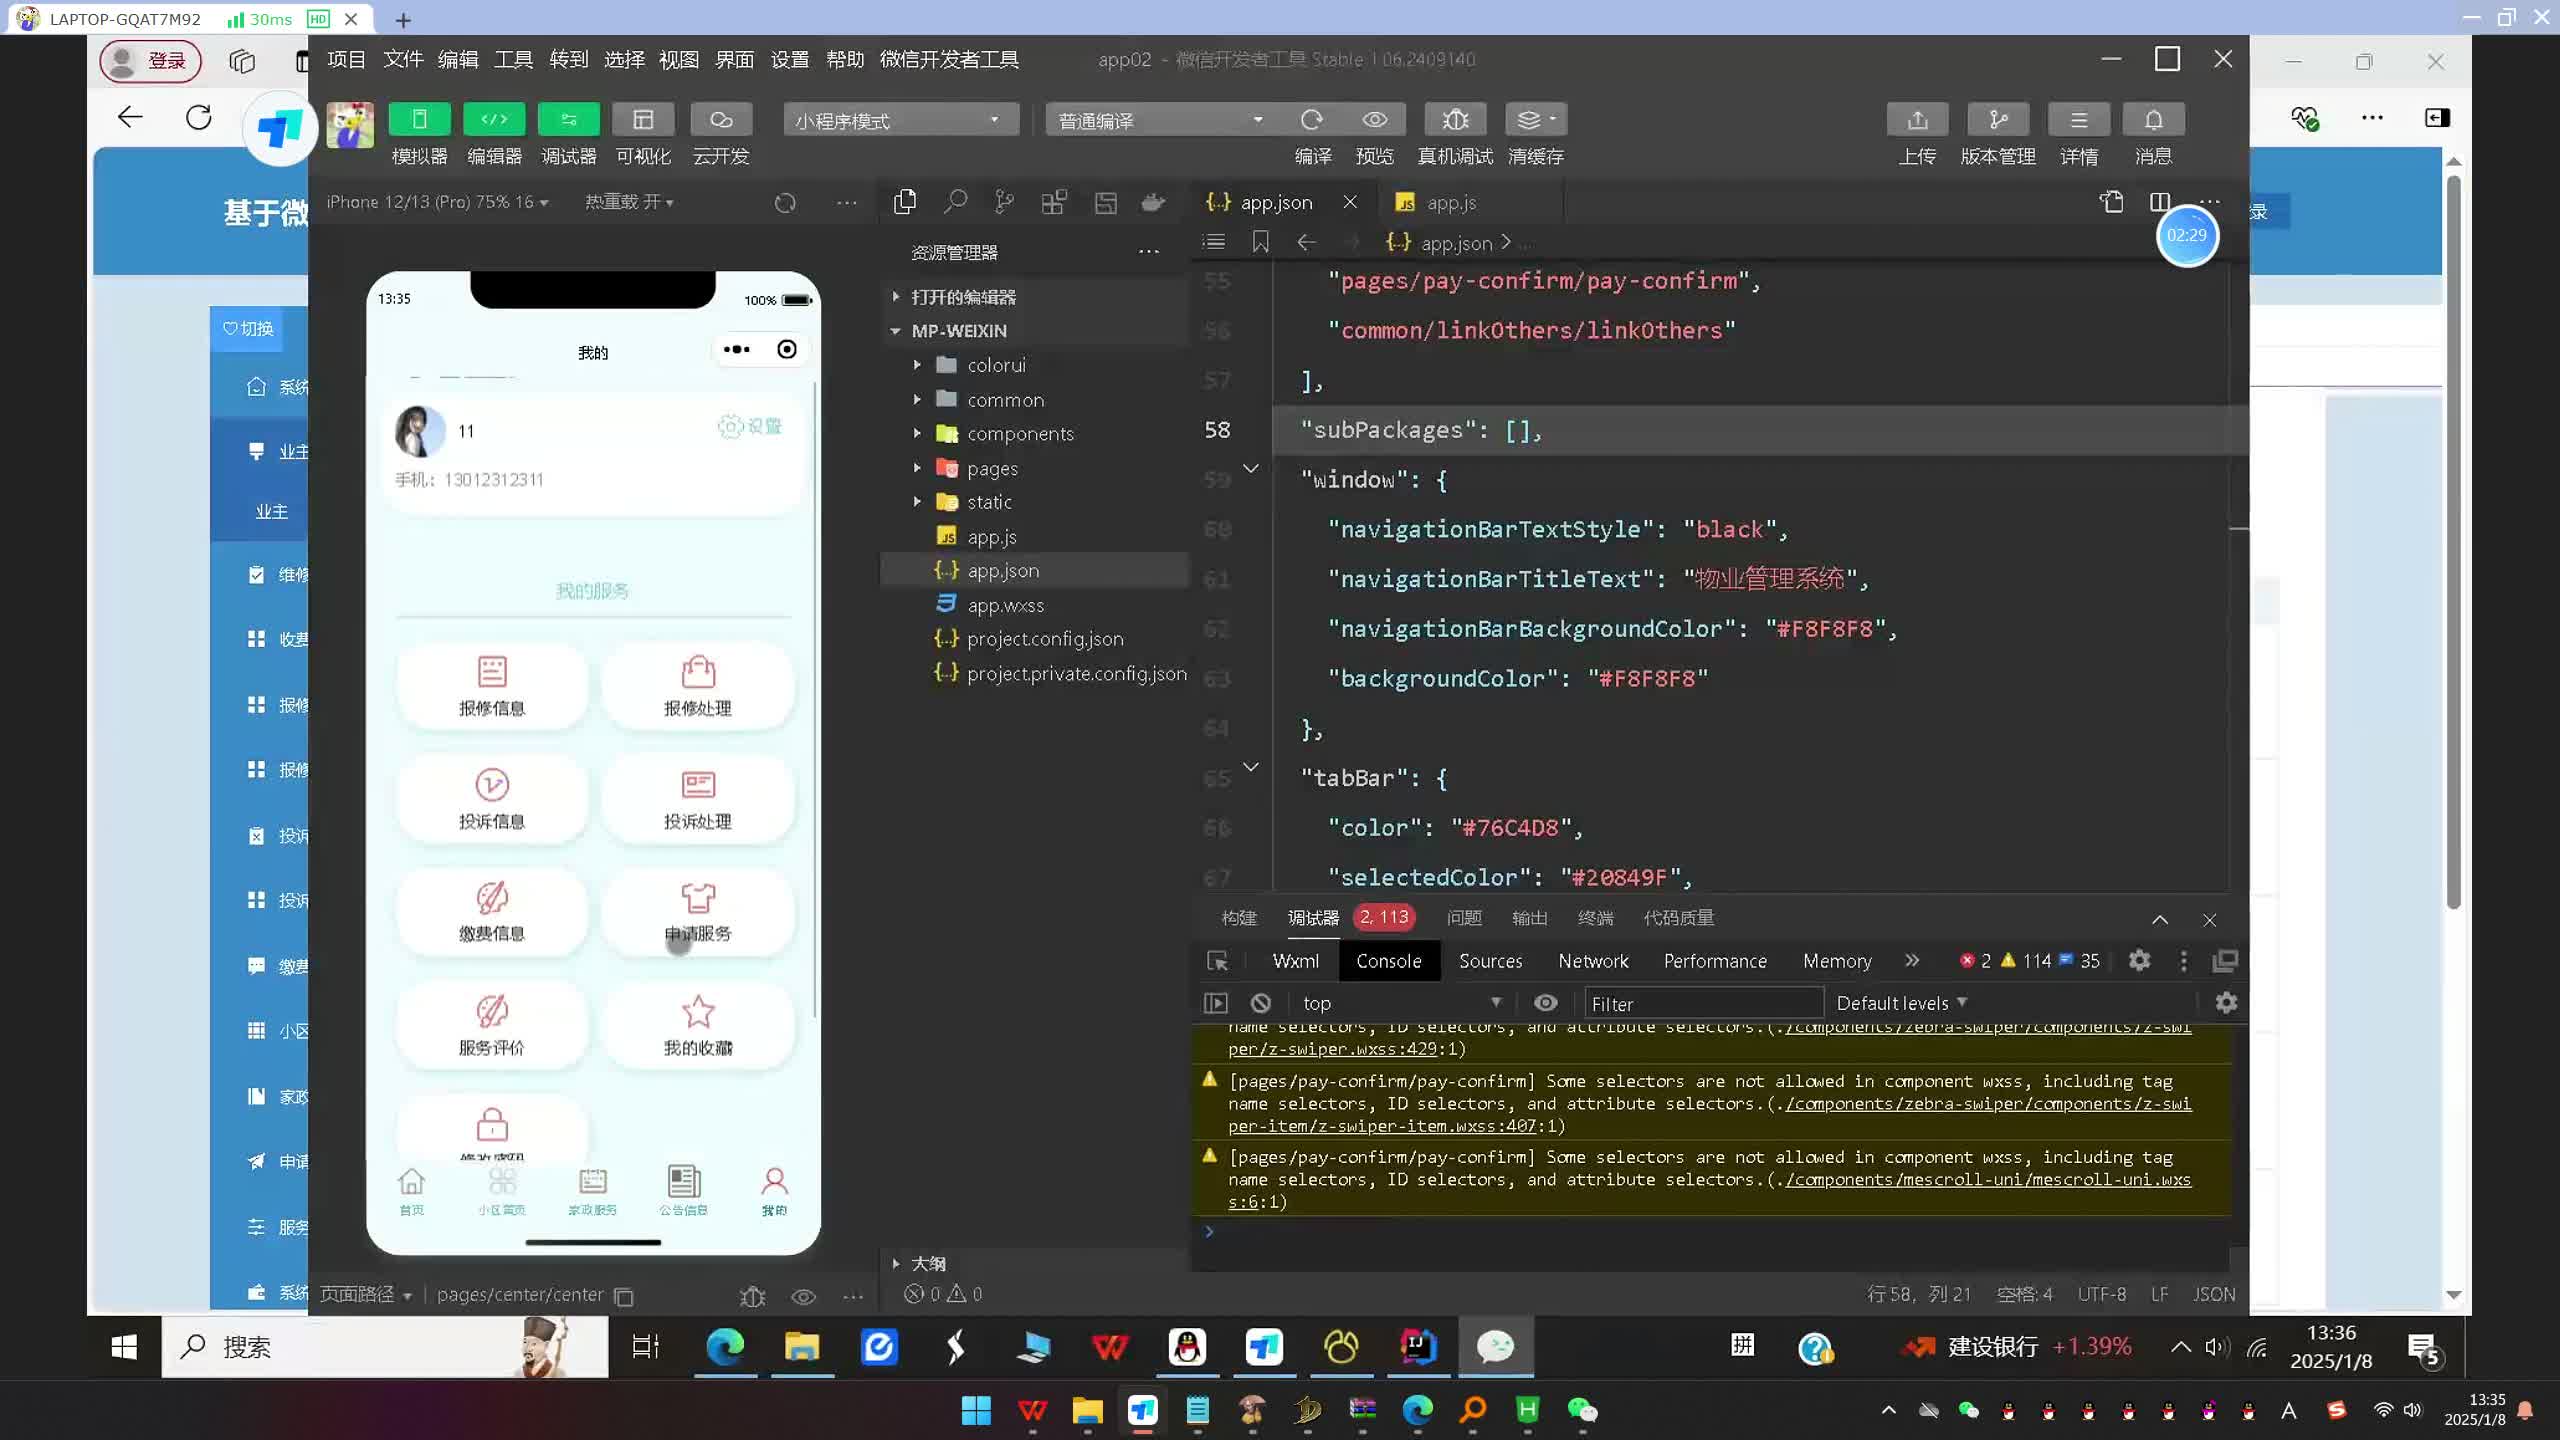Open the search icon in the explorer sidebar

(x=955, y=202)
